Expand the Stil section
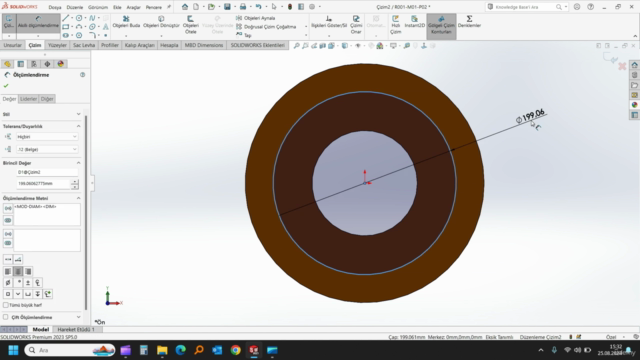Viewport: 640px width, 360px height. 78,114
